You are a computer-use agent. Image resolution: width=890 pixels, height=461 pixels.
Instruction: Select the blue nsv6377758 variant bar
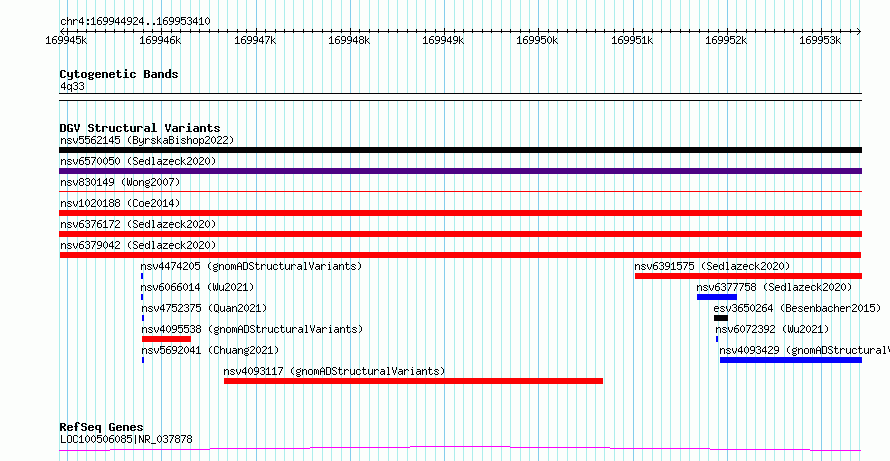[x=717, y=297]
